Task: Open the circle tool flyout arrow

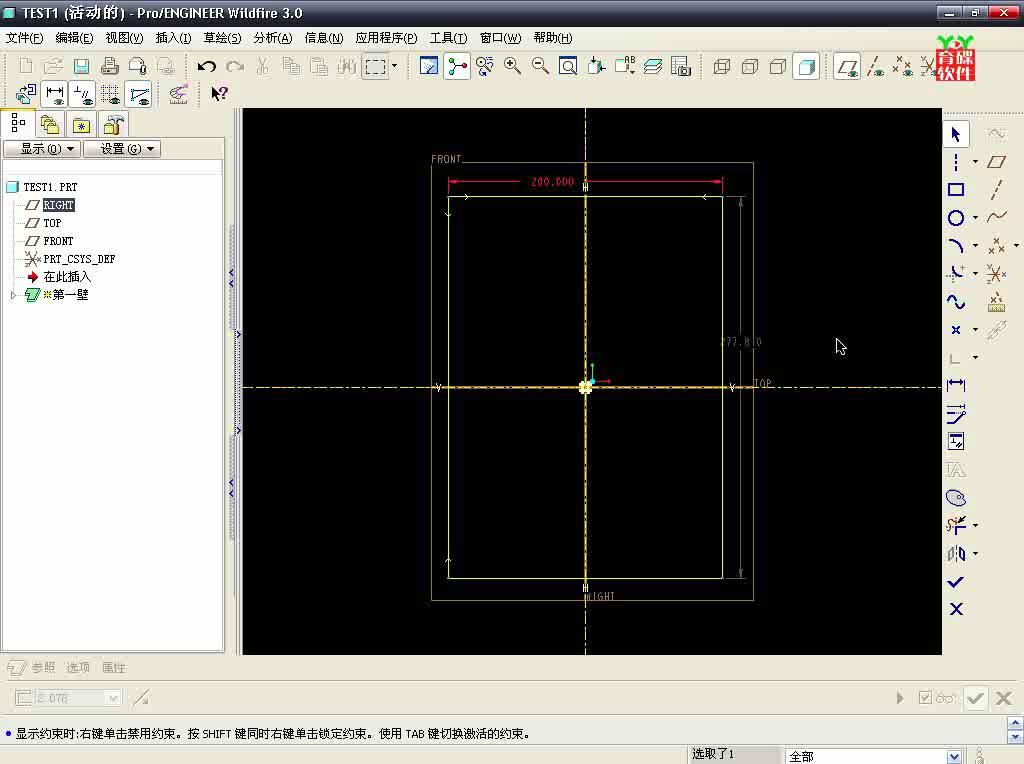Action: pyautogui.click(x=975, y=218)
